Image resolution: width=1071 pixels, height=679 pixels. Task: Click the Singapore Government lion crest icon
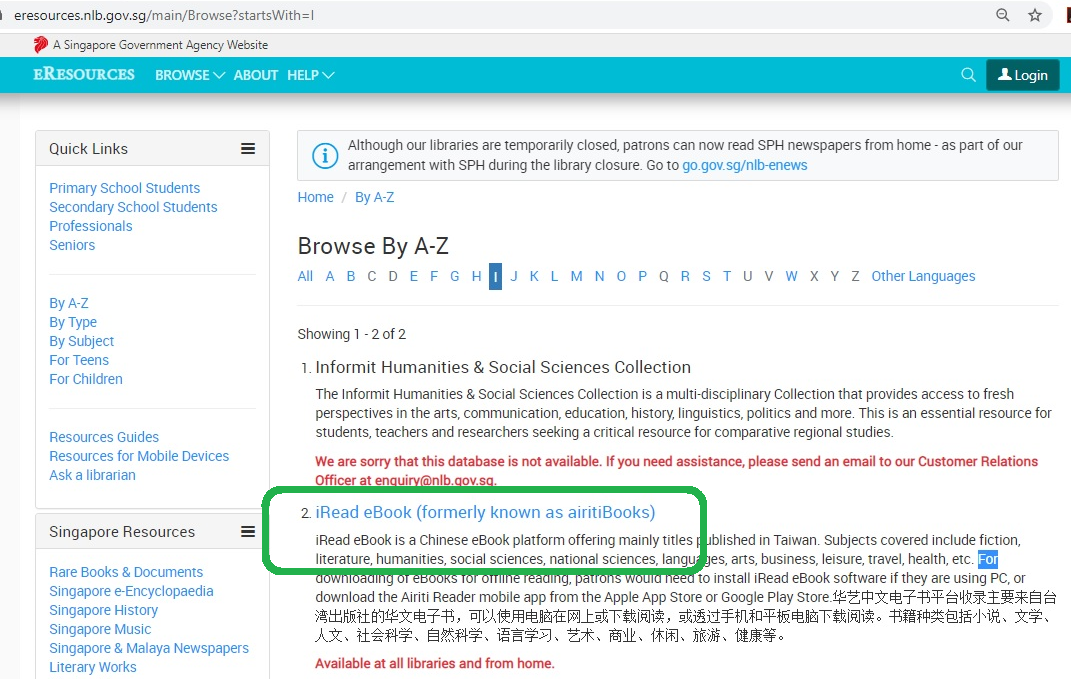point(40,44)
